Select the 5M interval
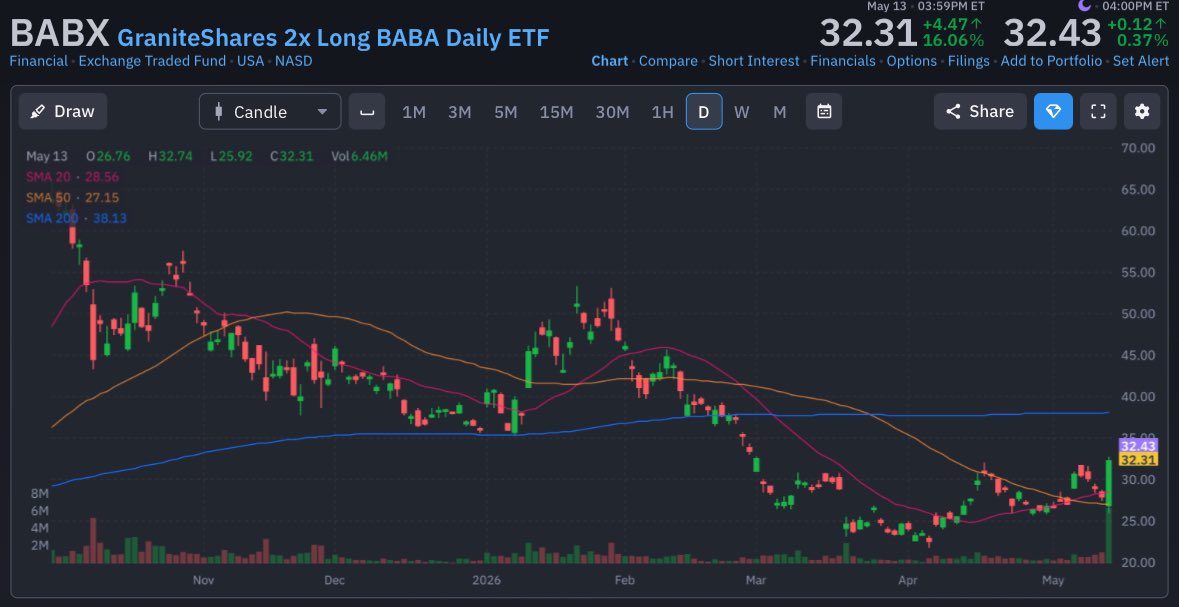This screenshot has width=1179, height=607. point(505,112)
